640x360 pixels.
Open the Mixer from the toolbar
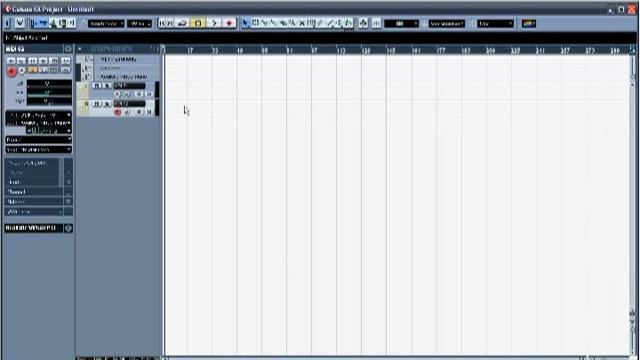(71, 23)
